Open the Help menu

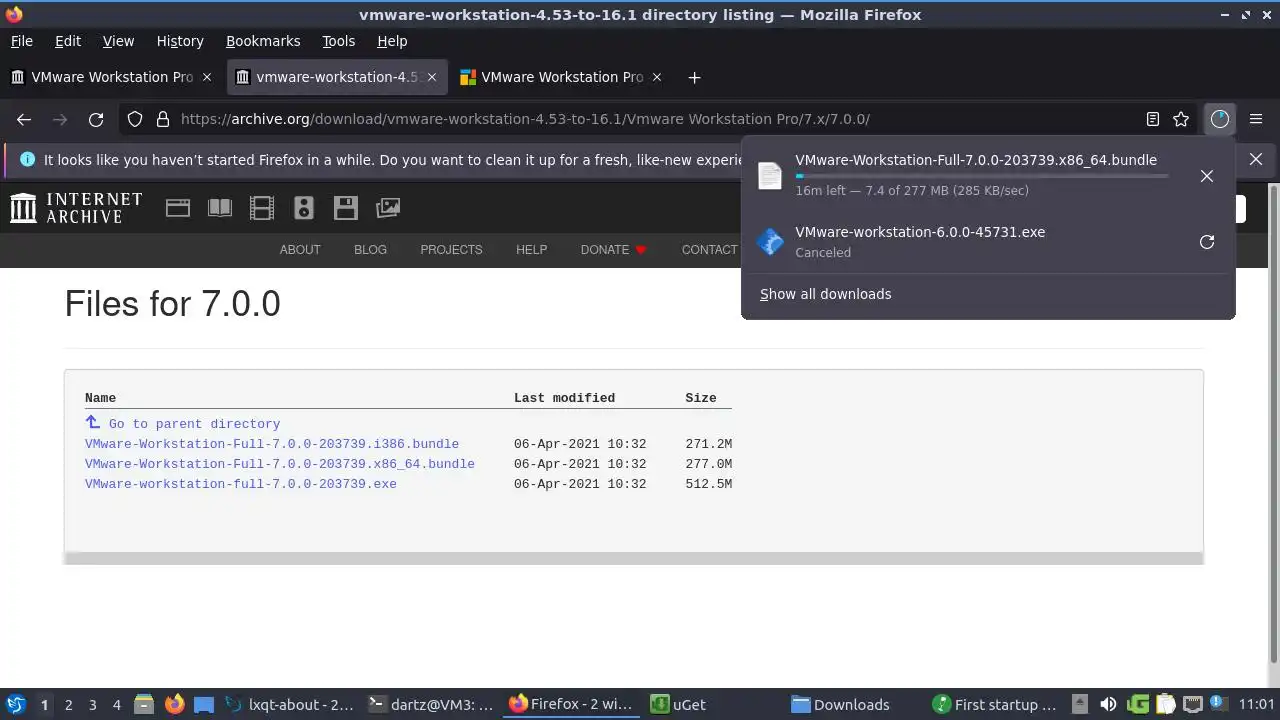click(392, 41)
